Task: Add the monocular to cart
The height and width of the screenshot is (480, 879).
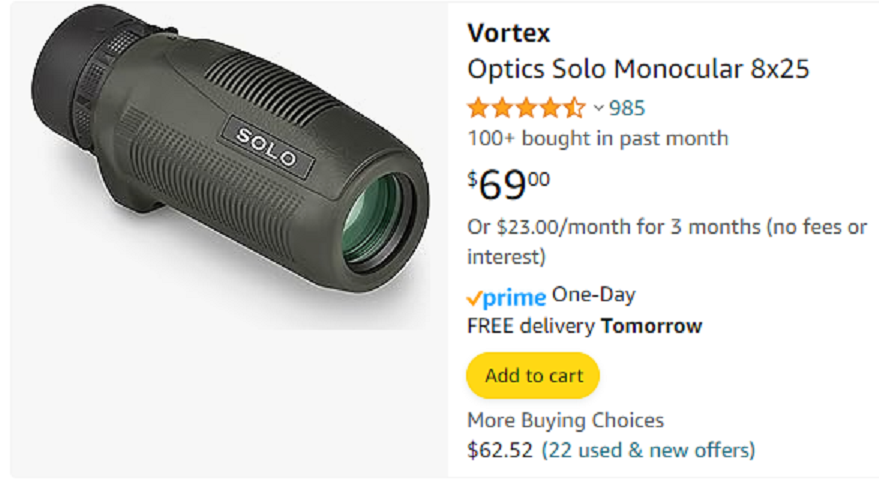Action: click(533, 375)
